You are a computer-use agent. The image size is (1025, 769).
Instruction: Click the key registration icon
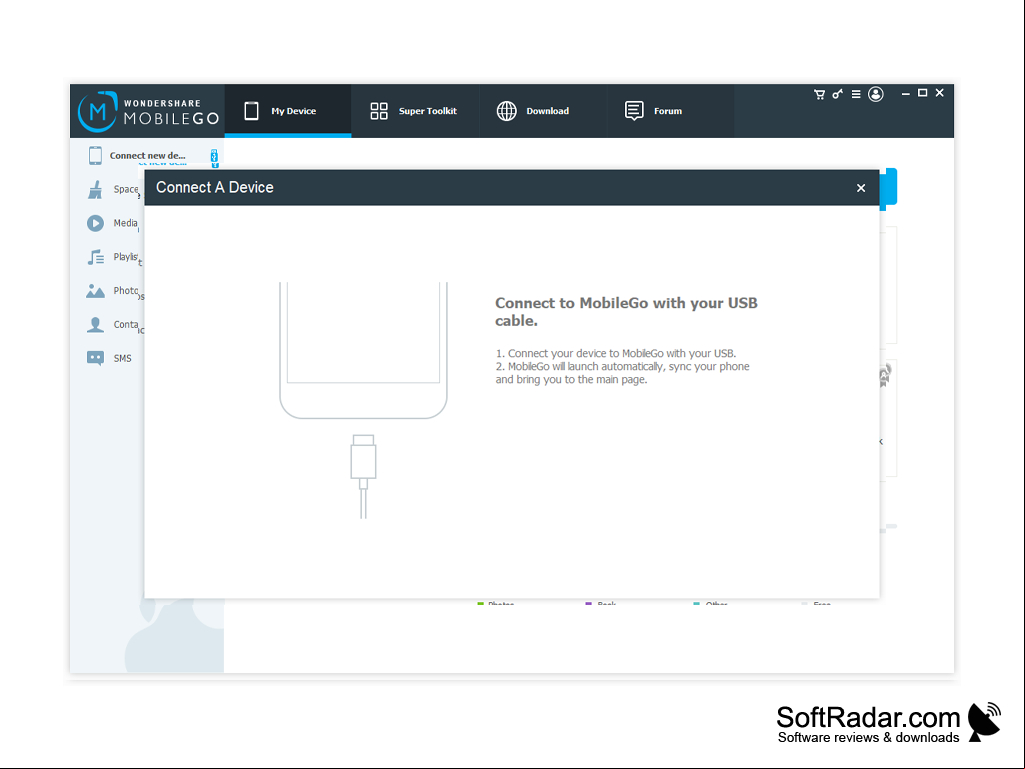837,94
